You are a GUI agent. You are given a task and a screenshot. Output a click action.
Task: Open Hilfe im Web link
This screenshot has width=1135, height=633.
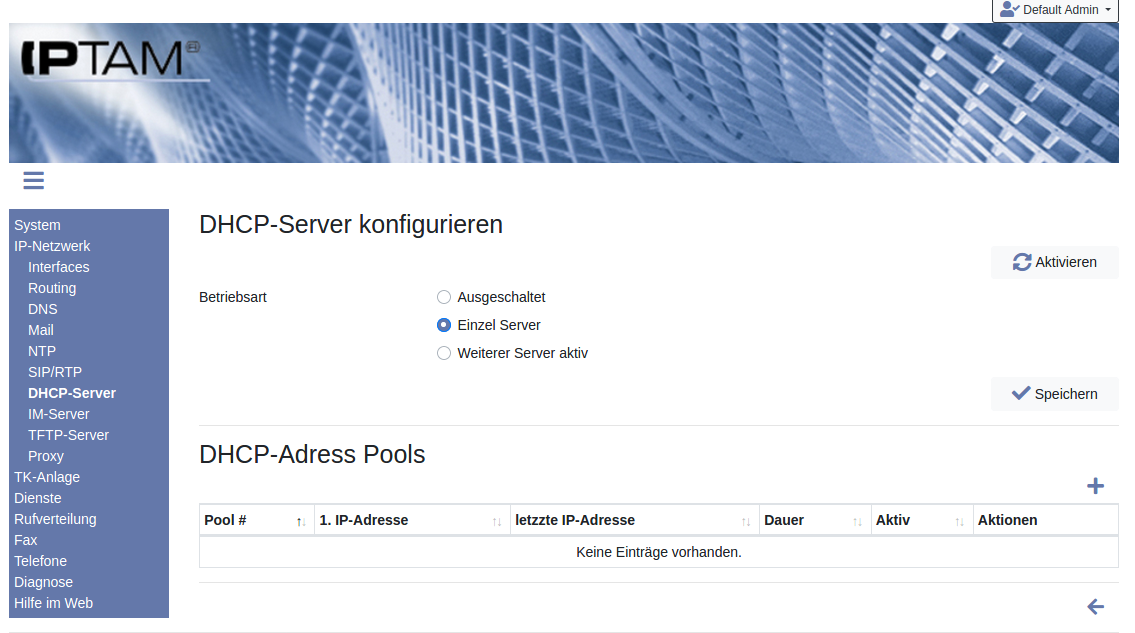tap(53, 603)
